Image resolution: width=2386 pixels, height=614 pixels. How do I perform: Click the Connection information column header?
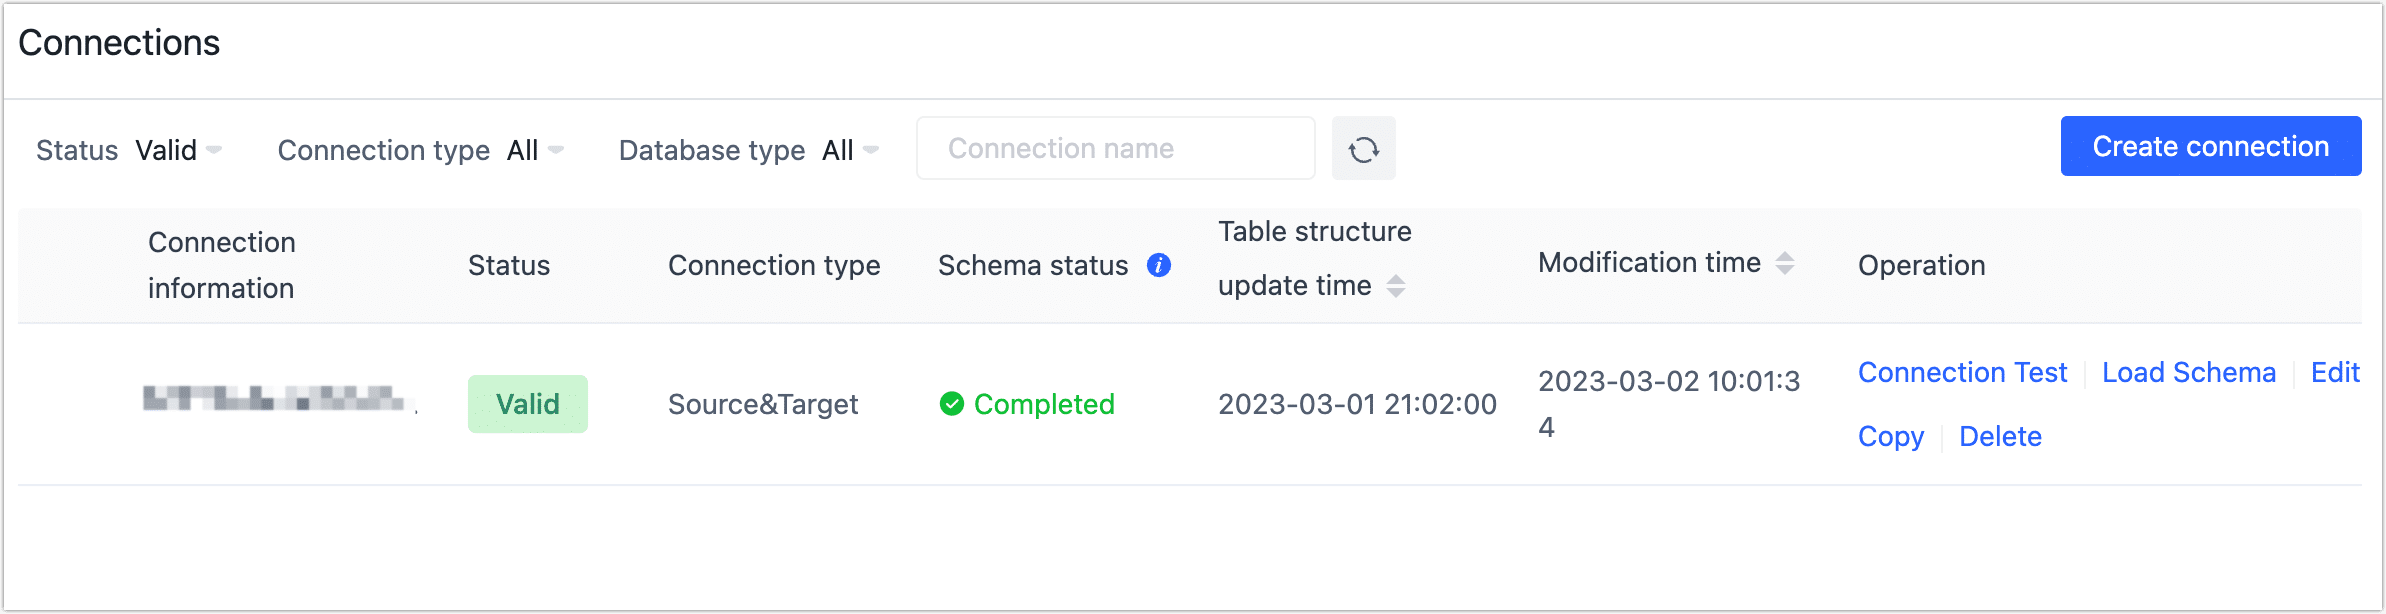[x=221, y=265]
